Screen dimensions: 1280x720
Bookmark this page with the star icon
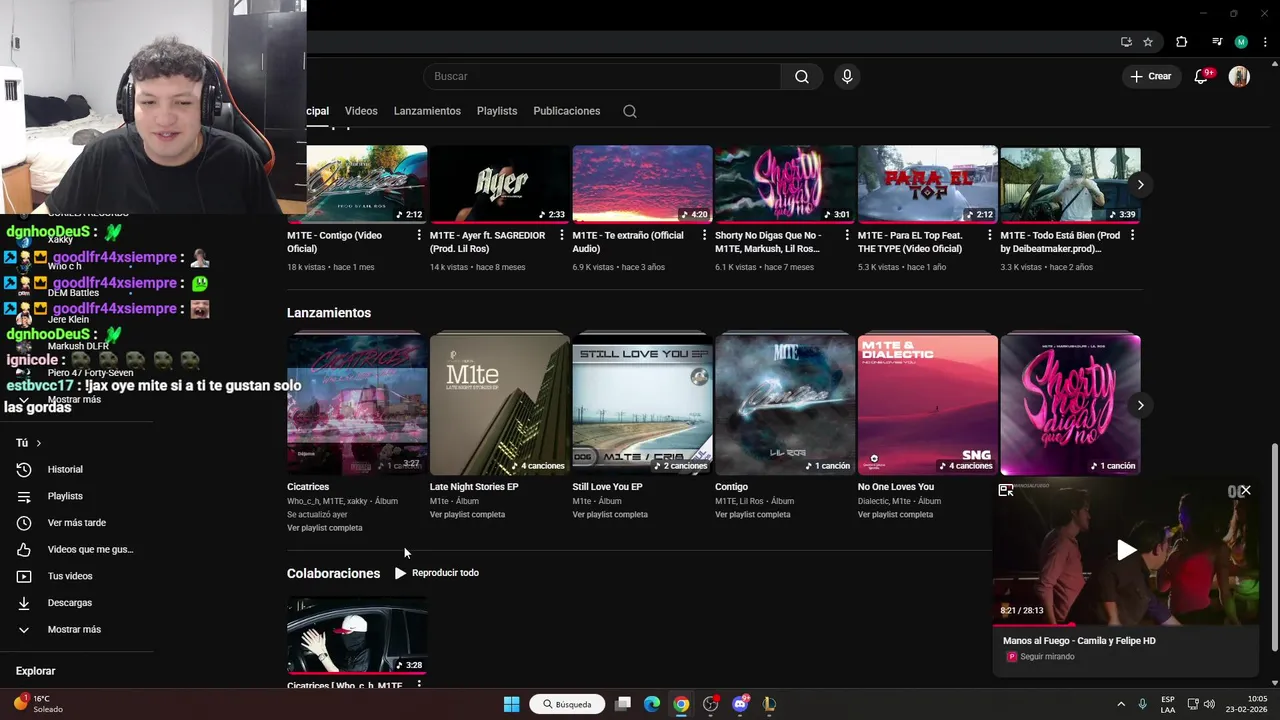(1148, 42)
